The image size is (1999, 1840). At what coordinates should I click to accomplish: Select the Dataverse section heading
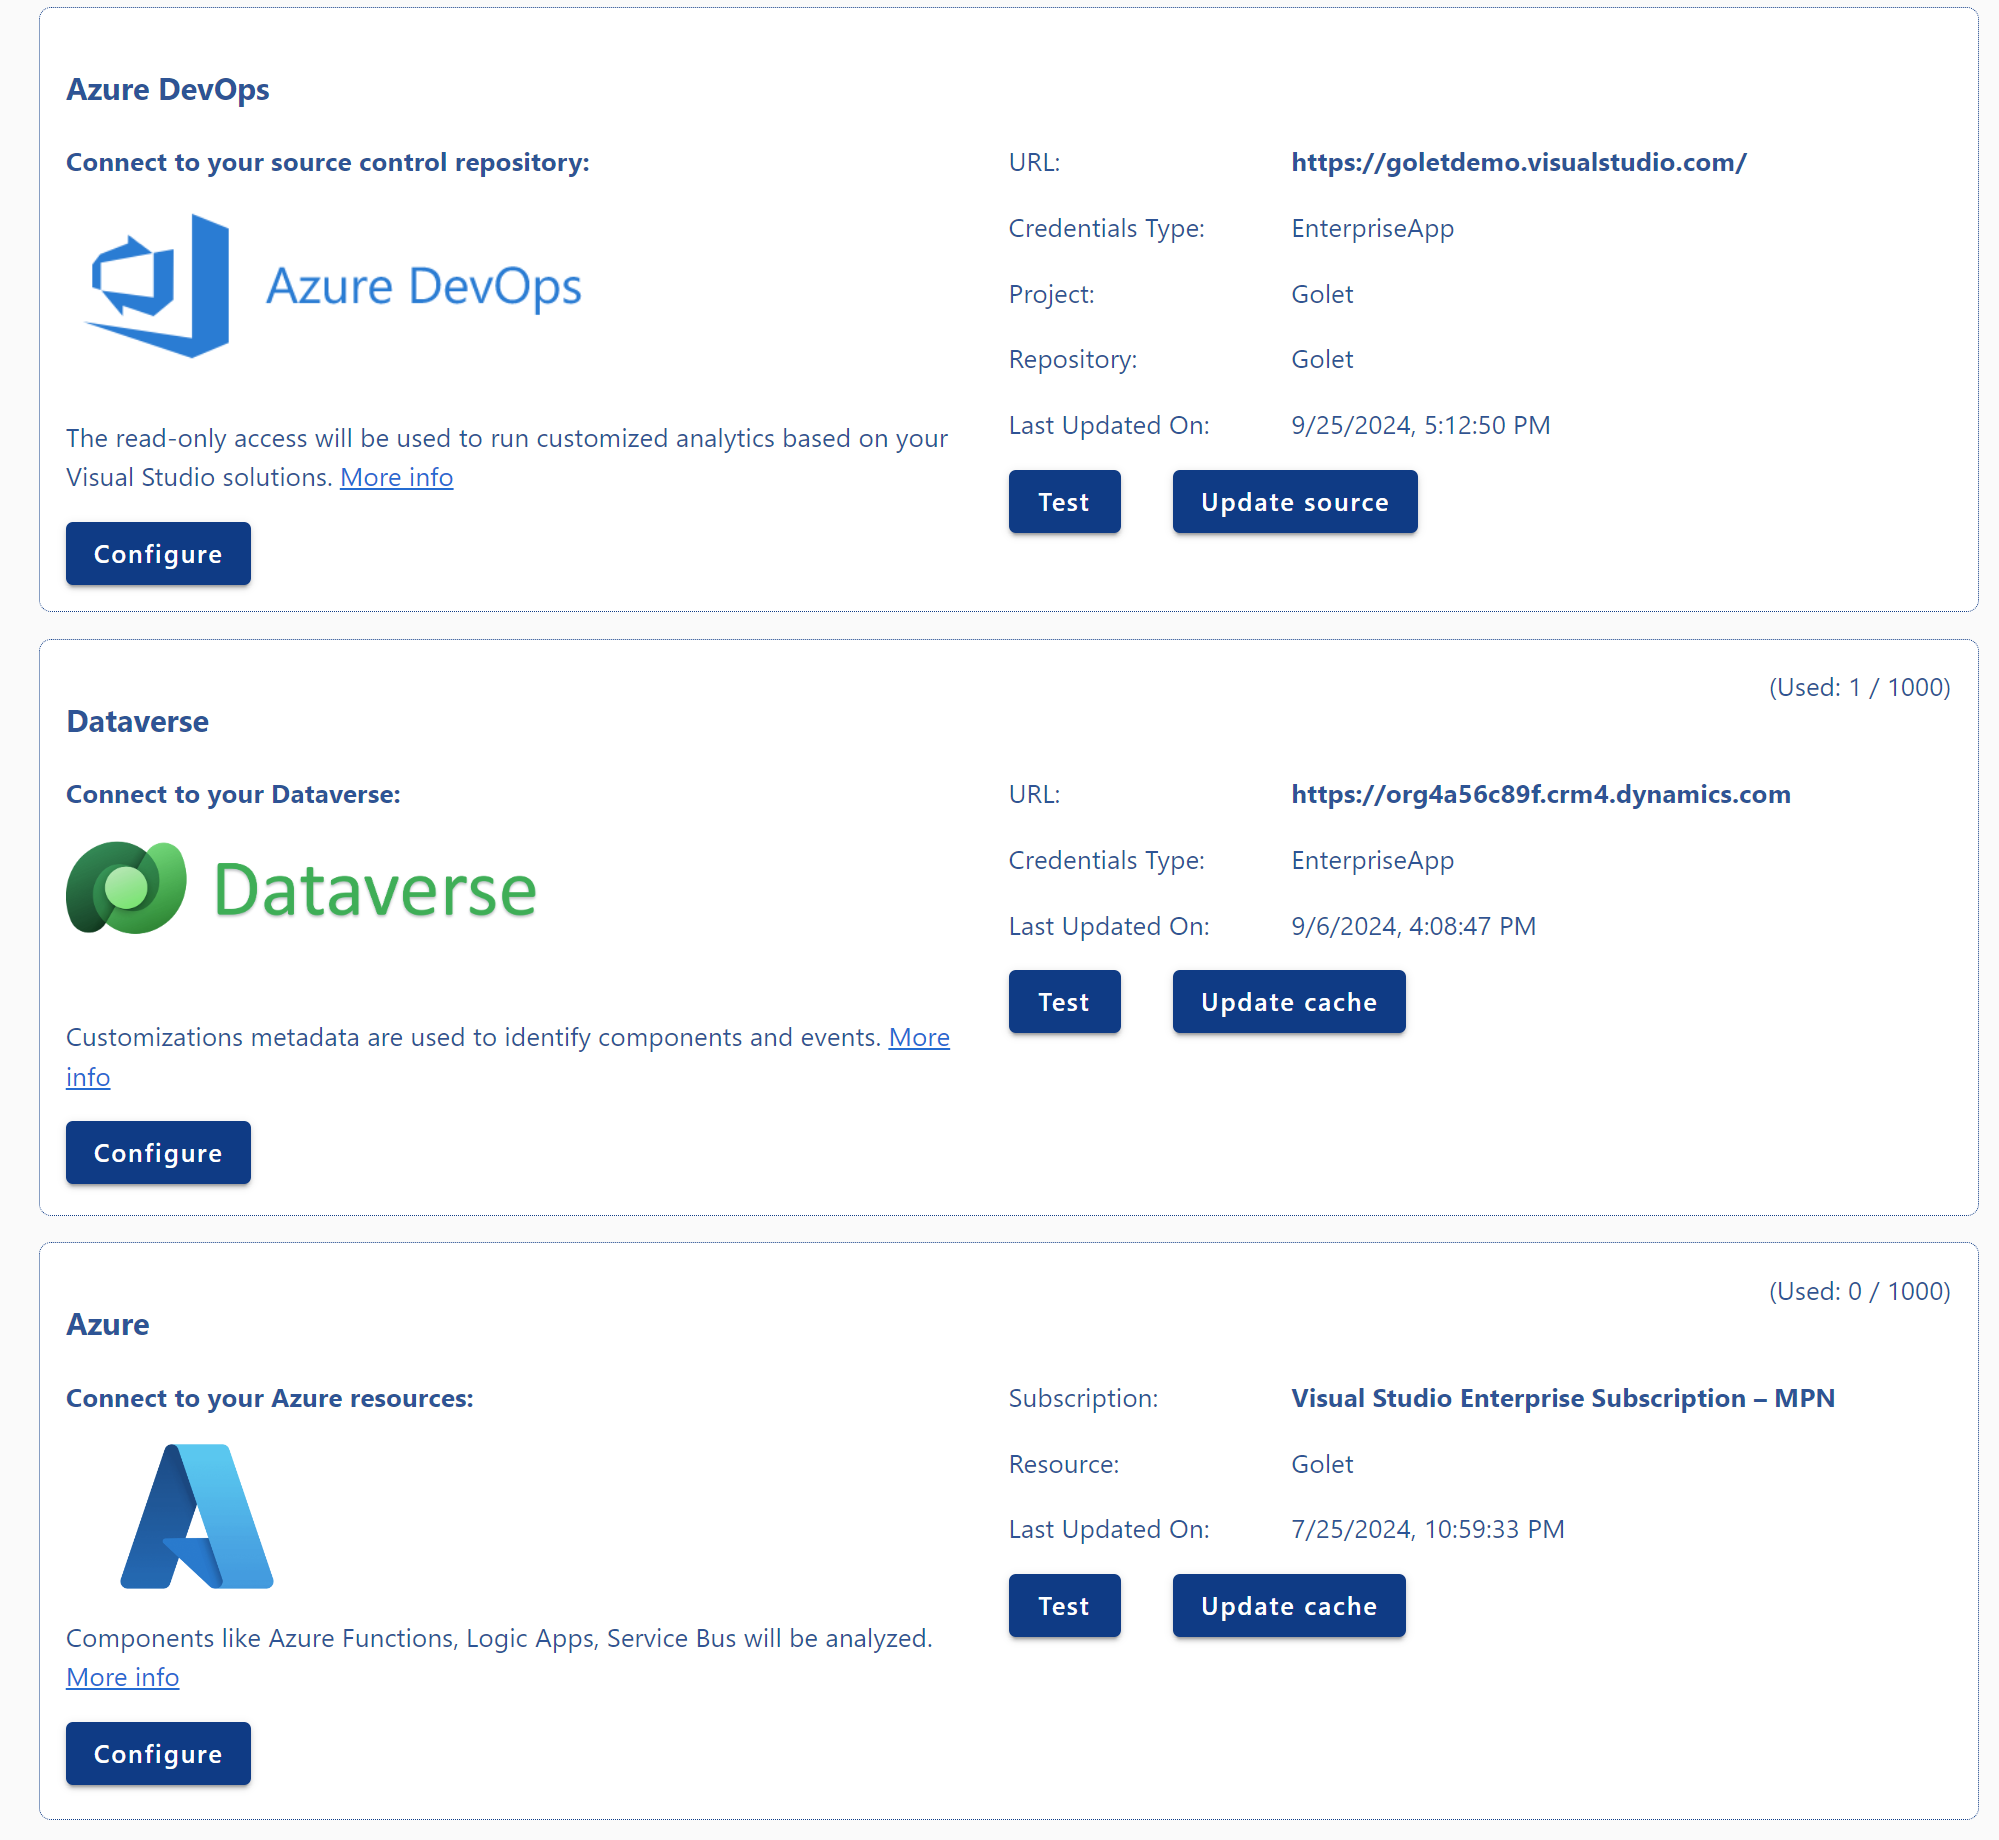click(138, 722)
